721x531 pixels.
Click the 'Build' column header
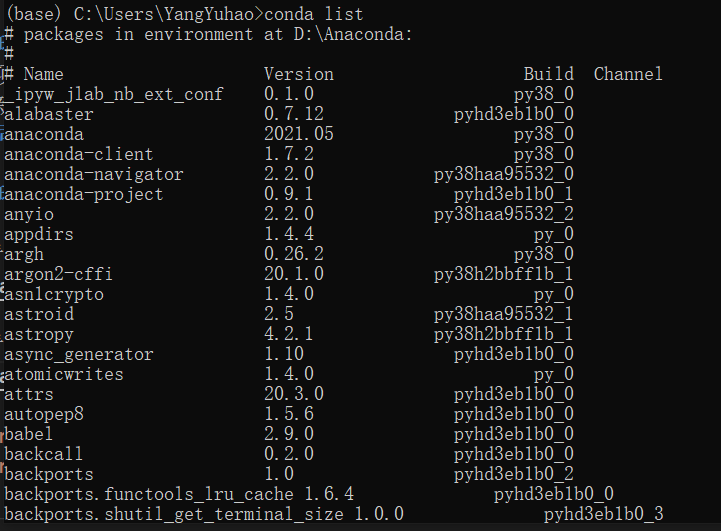(548, 74)
